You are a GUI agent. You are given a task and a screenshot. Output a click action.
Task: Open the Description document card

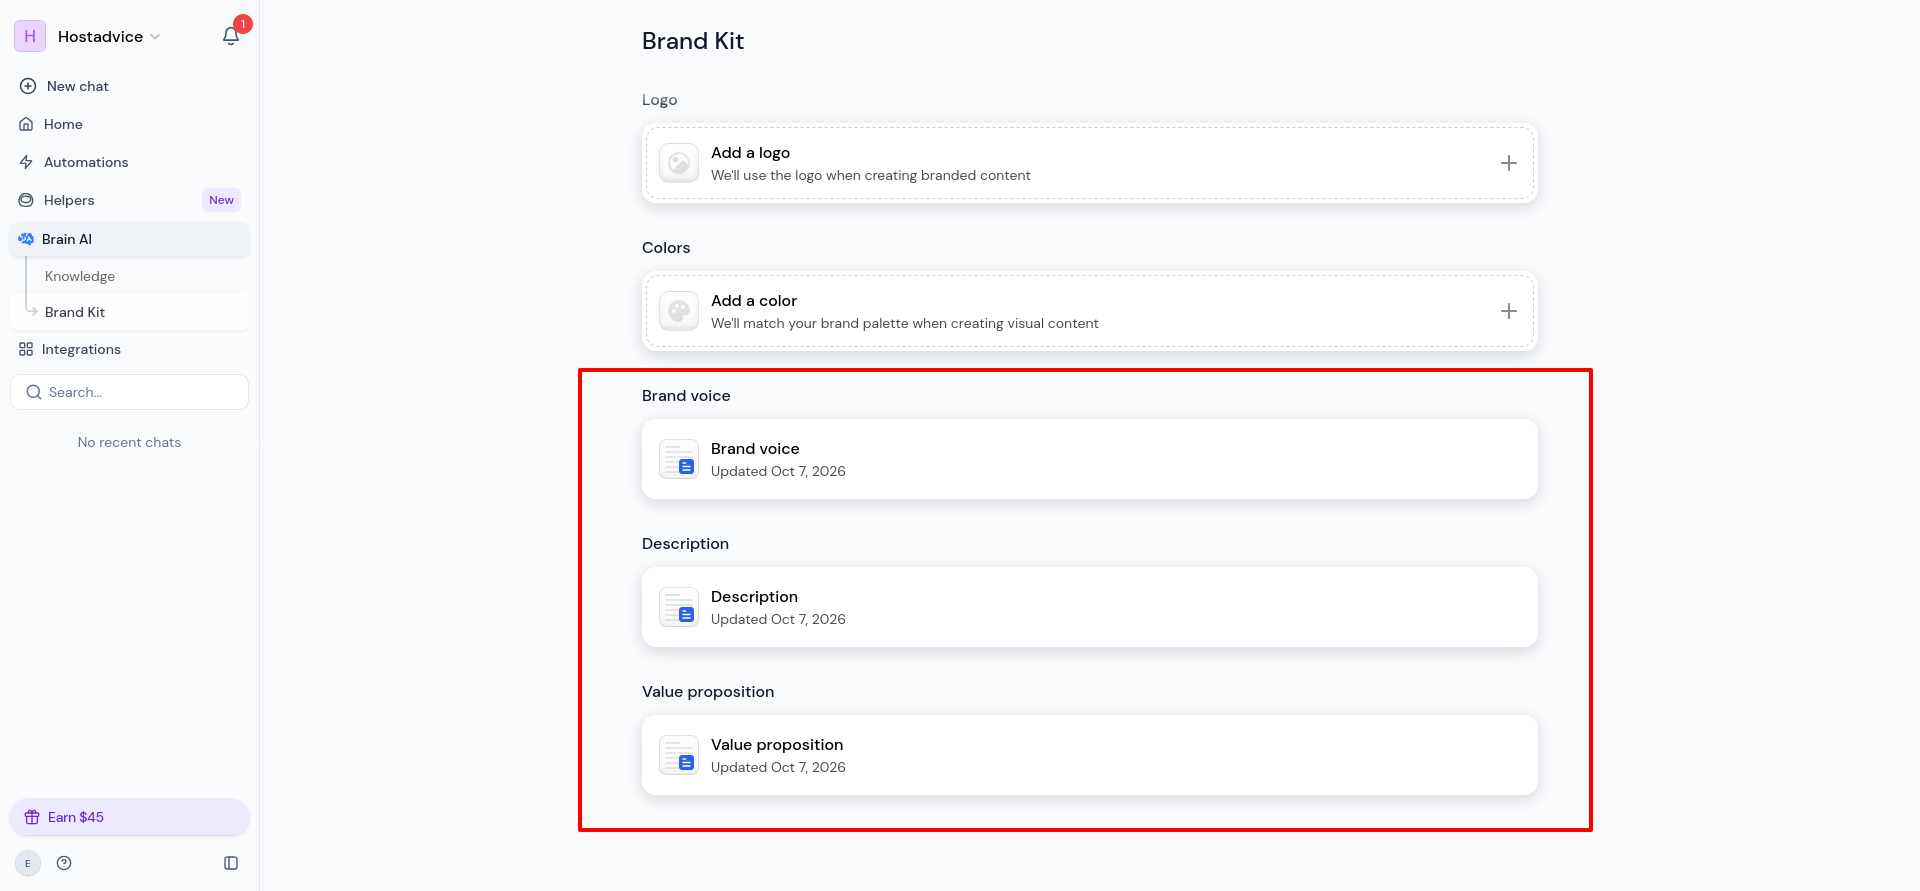point(1090,607)
